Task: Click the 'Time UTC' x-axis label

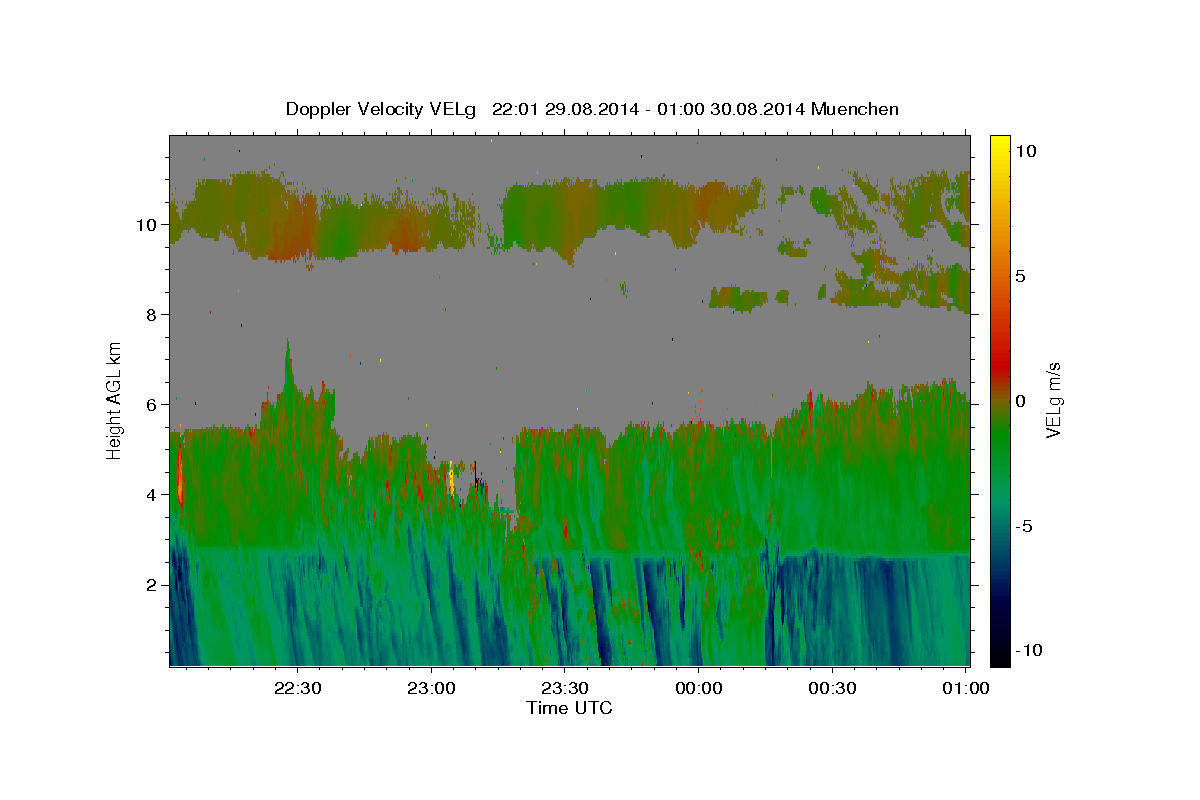Action: pyautogui.click(x=569, y=708)
